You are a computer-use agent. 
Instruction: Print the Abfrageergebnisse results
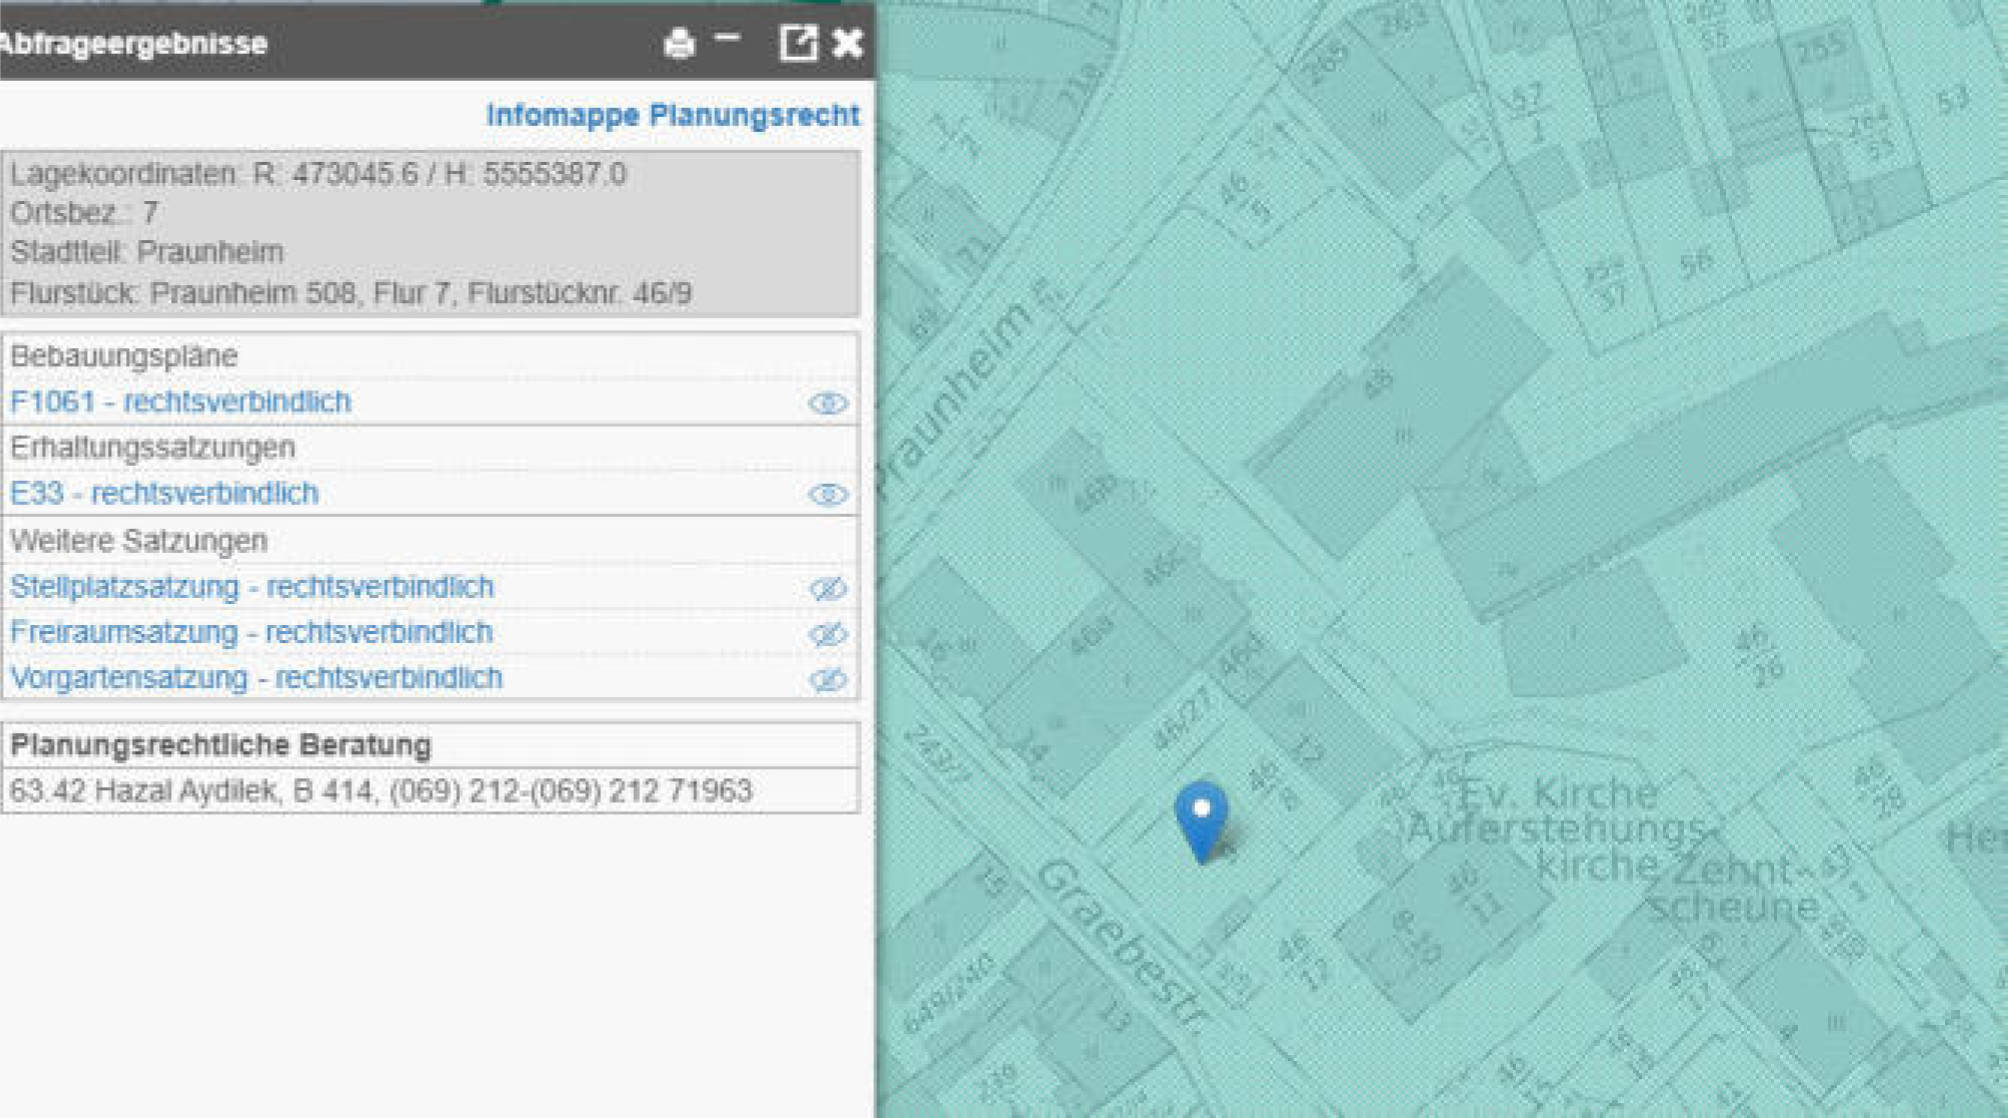679,43
